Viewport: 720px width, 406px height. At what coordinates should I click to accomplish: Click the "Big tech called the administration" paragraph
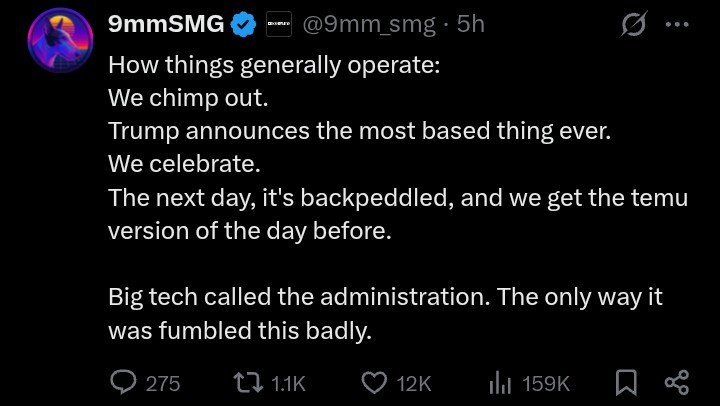click(x=386, y=314)
